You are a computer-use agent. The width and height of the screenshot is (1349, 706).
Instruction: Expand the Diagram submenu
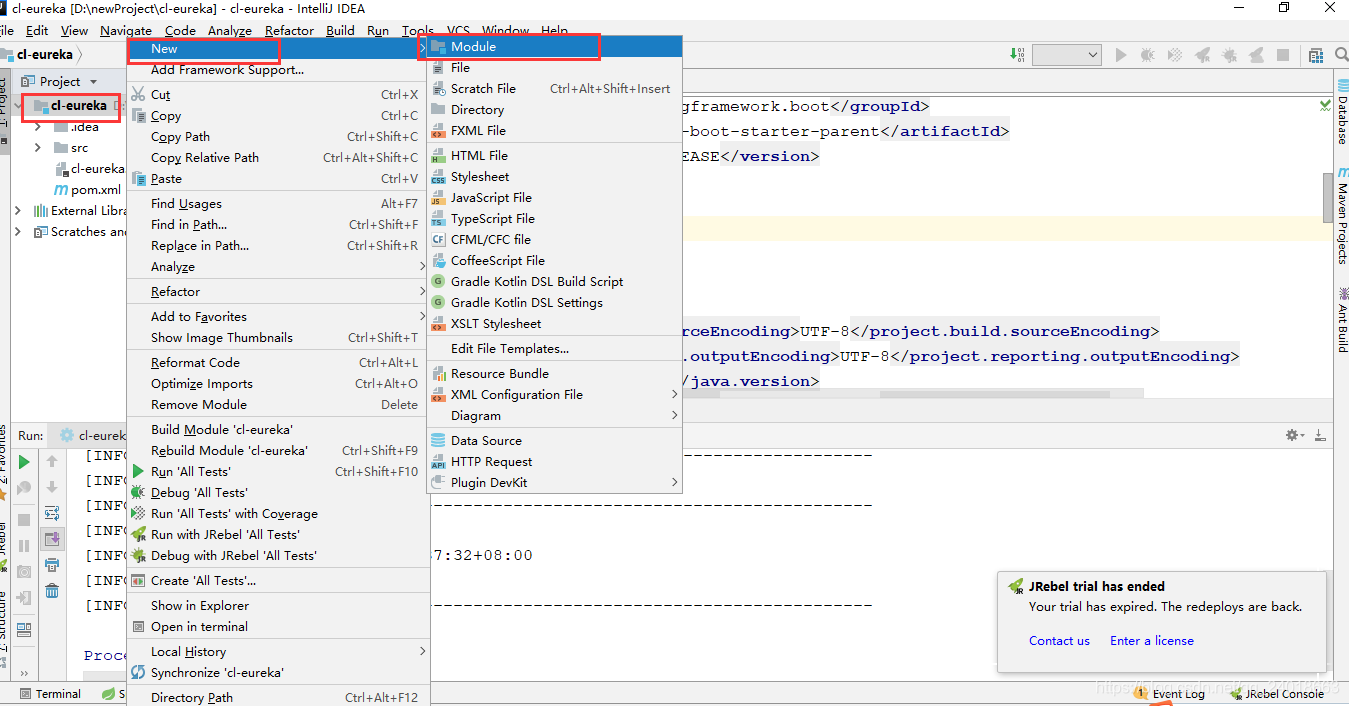coord(555,415)
